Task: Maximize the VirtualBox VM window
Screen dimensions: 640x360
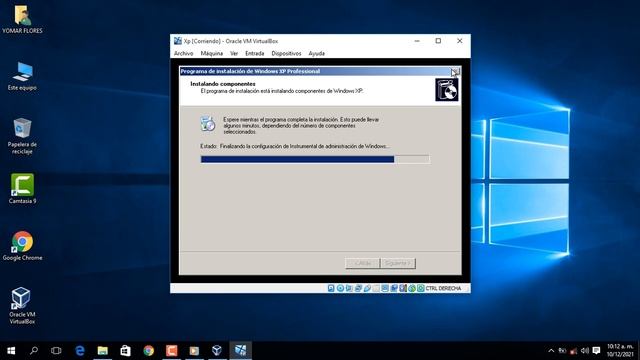Action: point(438,41)
